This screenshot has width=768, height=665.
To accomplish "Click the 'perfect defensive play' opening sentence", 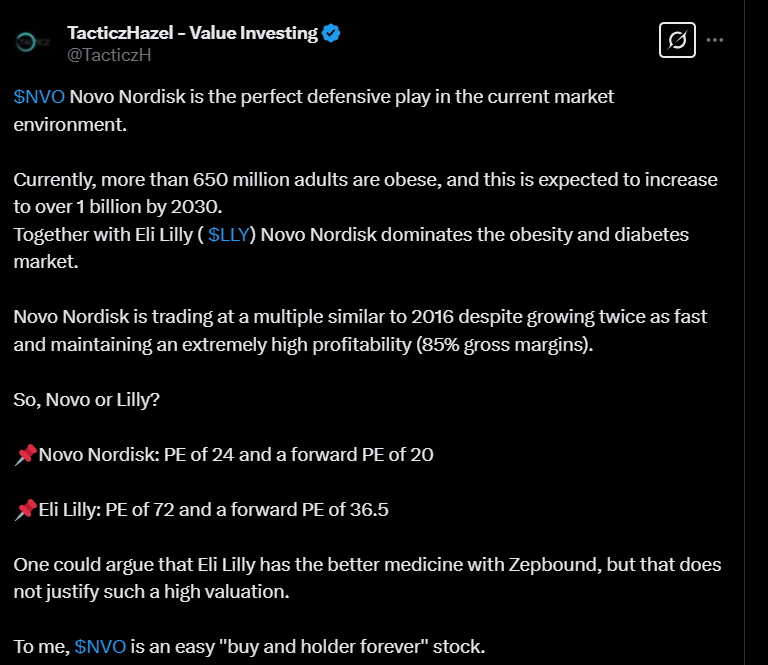I will tap(313, 111).
